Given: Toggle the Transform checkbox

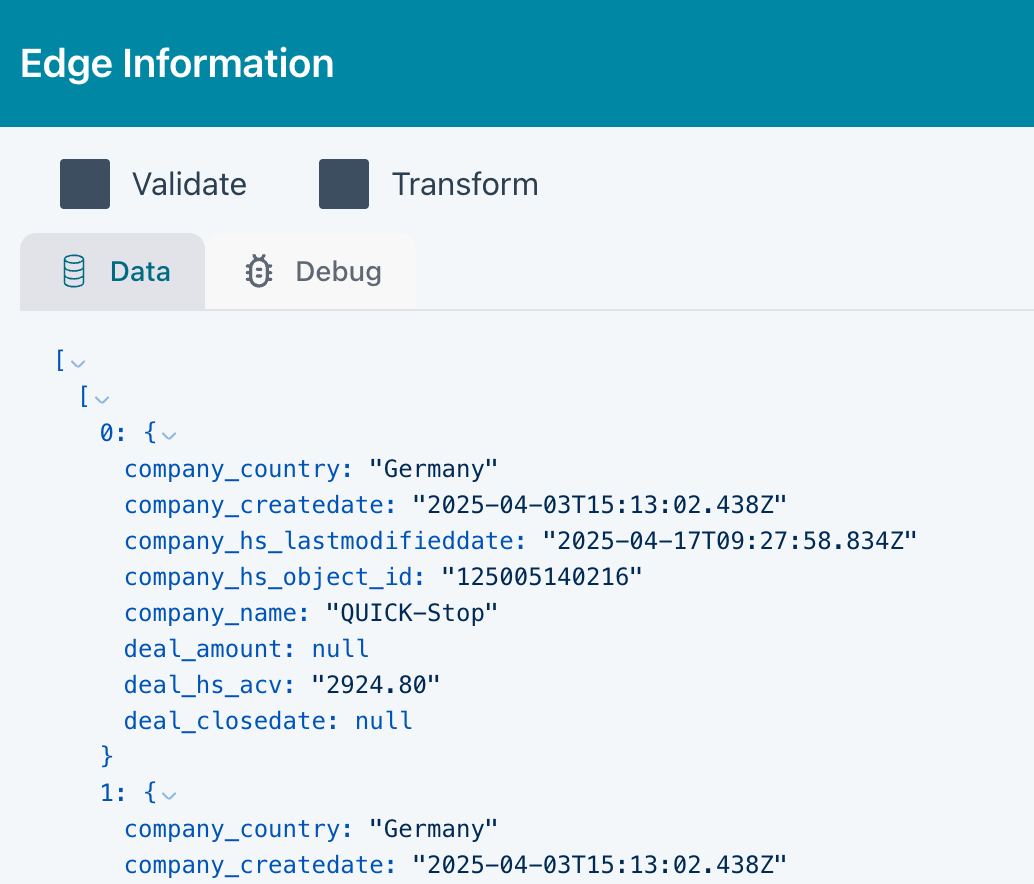Looking at the screenshot, I should (x=344, y=184).
